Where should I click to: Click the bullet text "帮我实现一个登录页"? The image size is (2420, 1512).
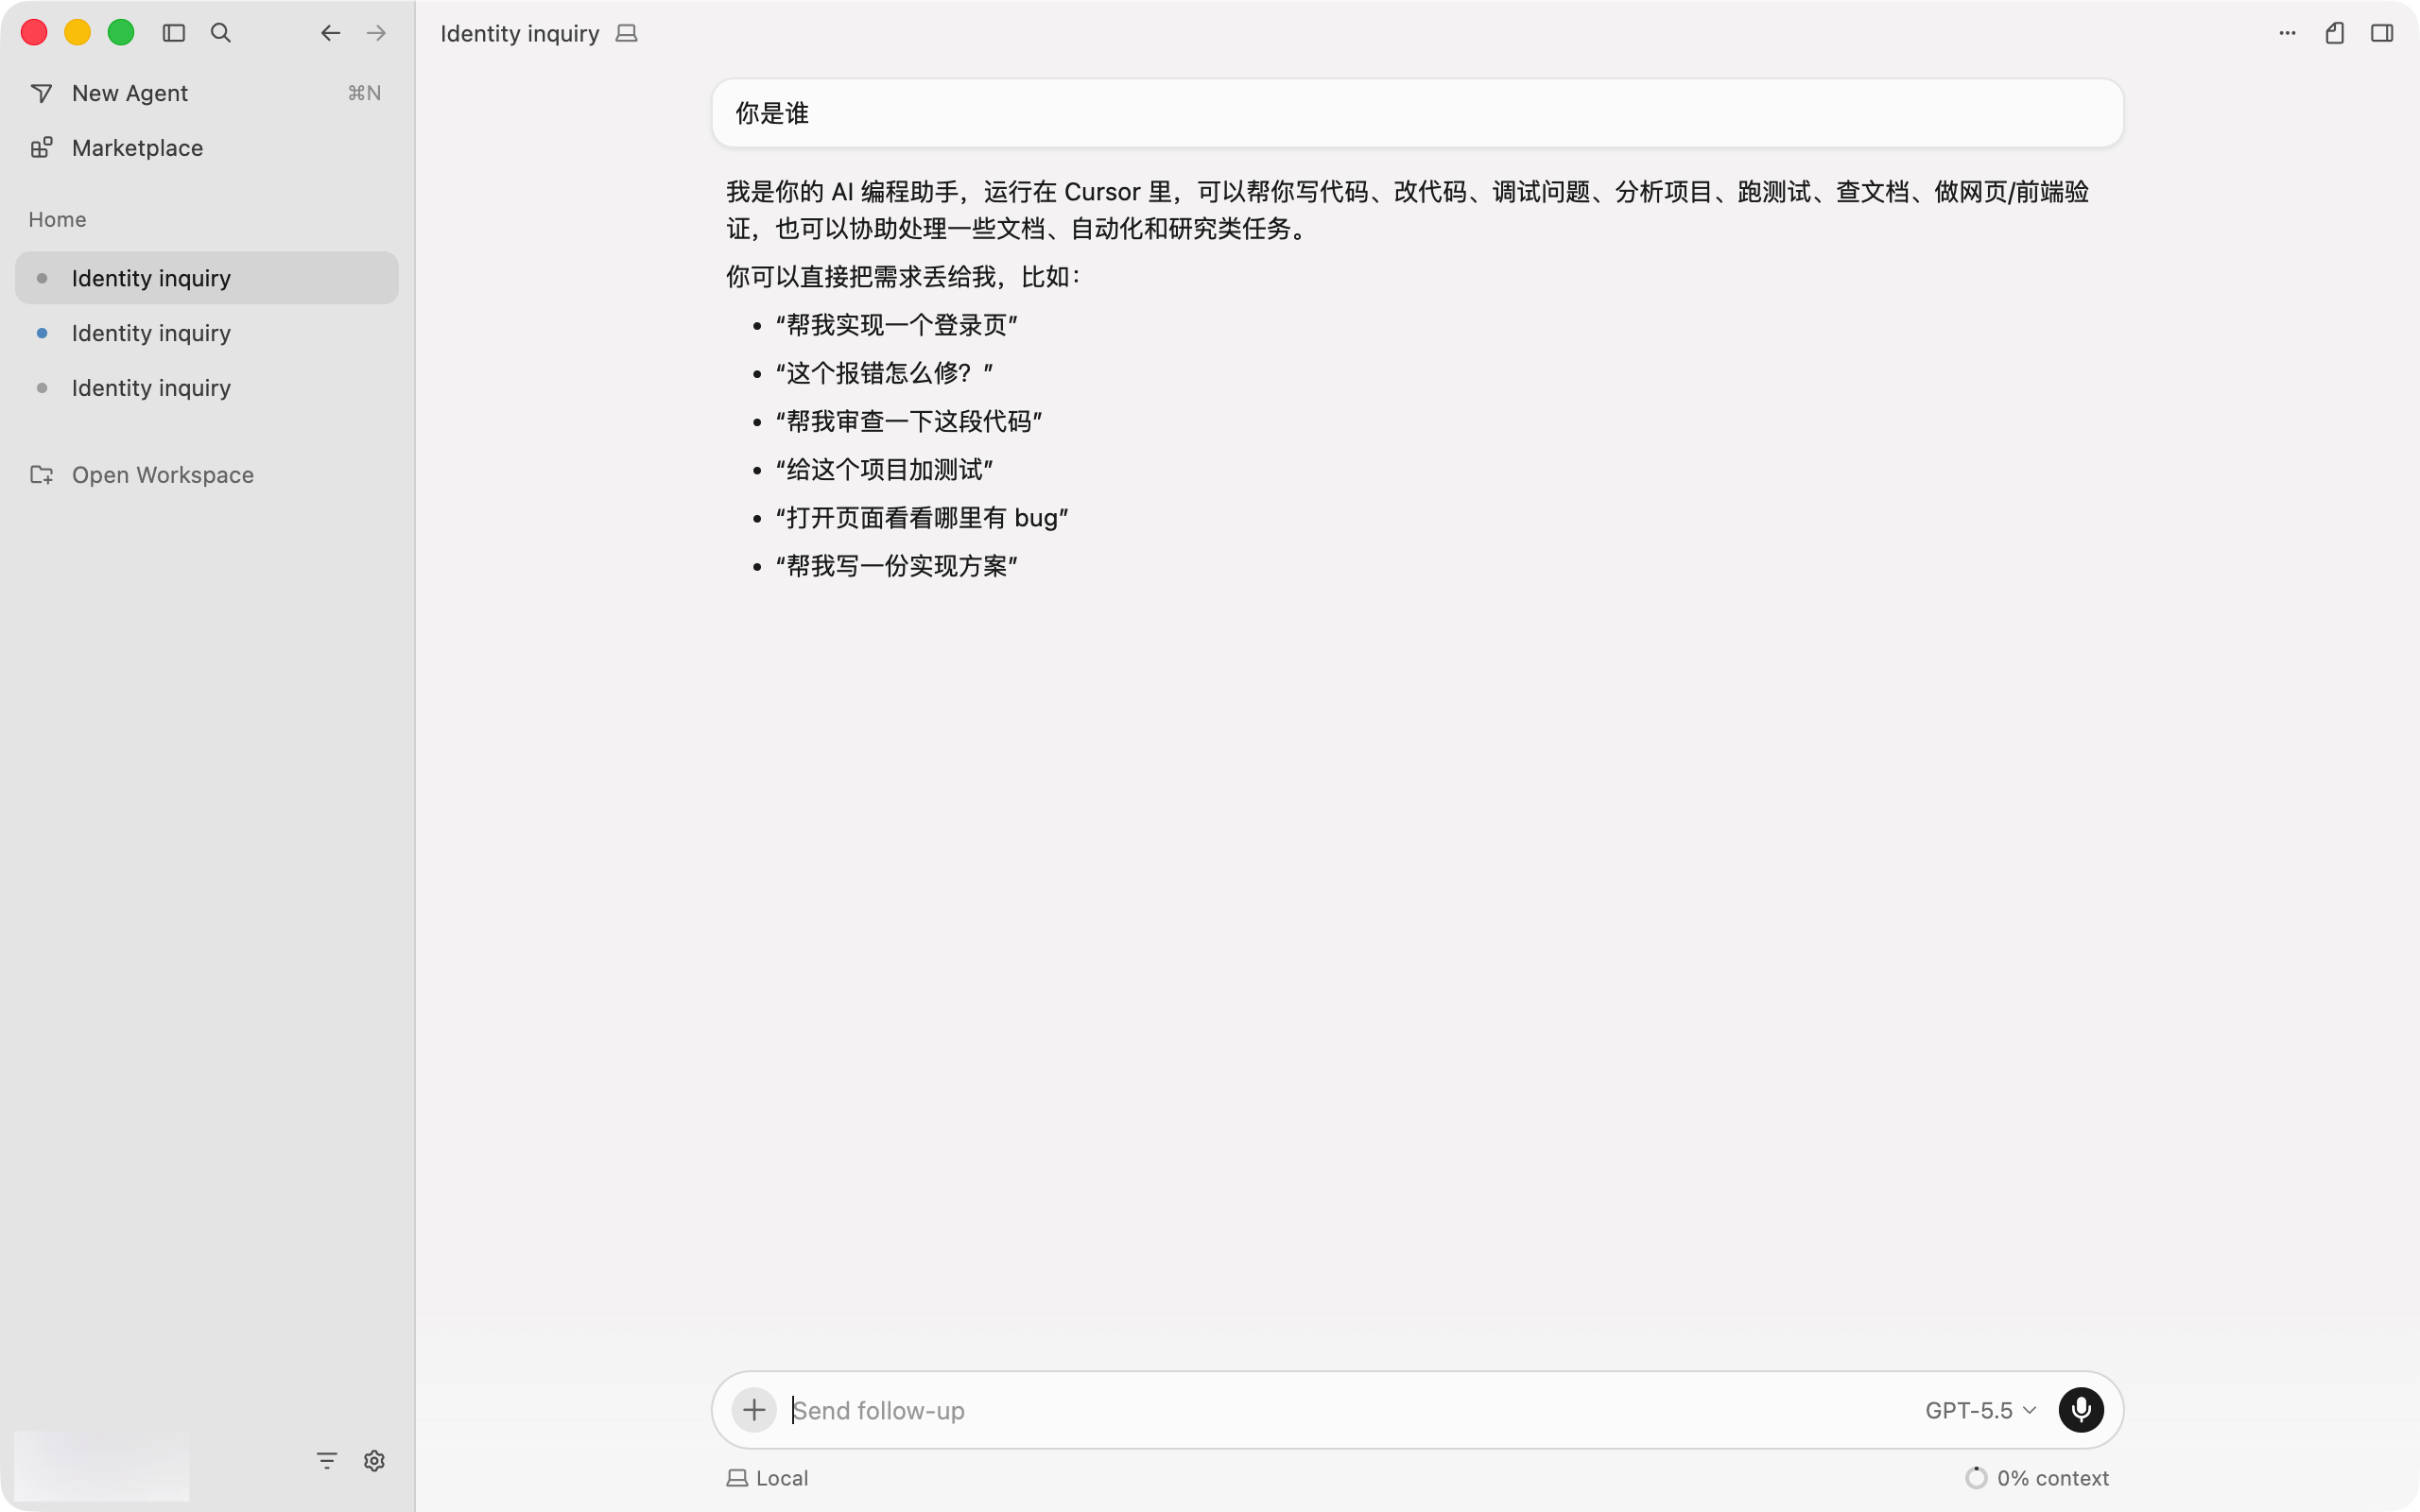point(897,325)
